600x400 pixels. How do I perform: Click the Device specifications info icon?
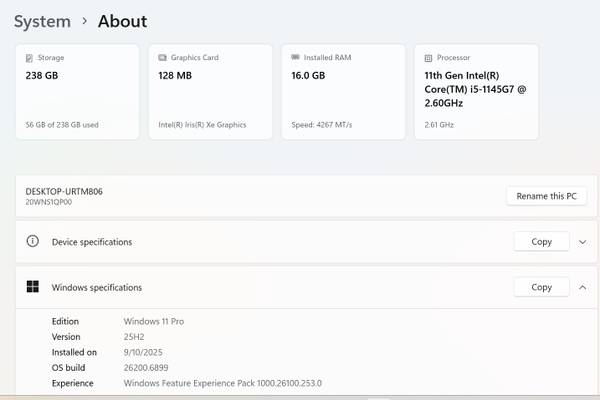(x=33, y=242)
